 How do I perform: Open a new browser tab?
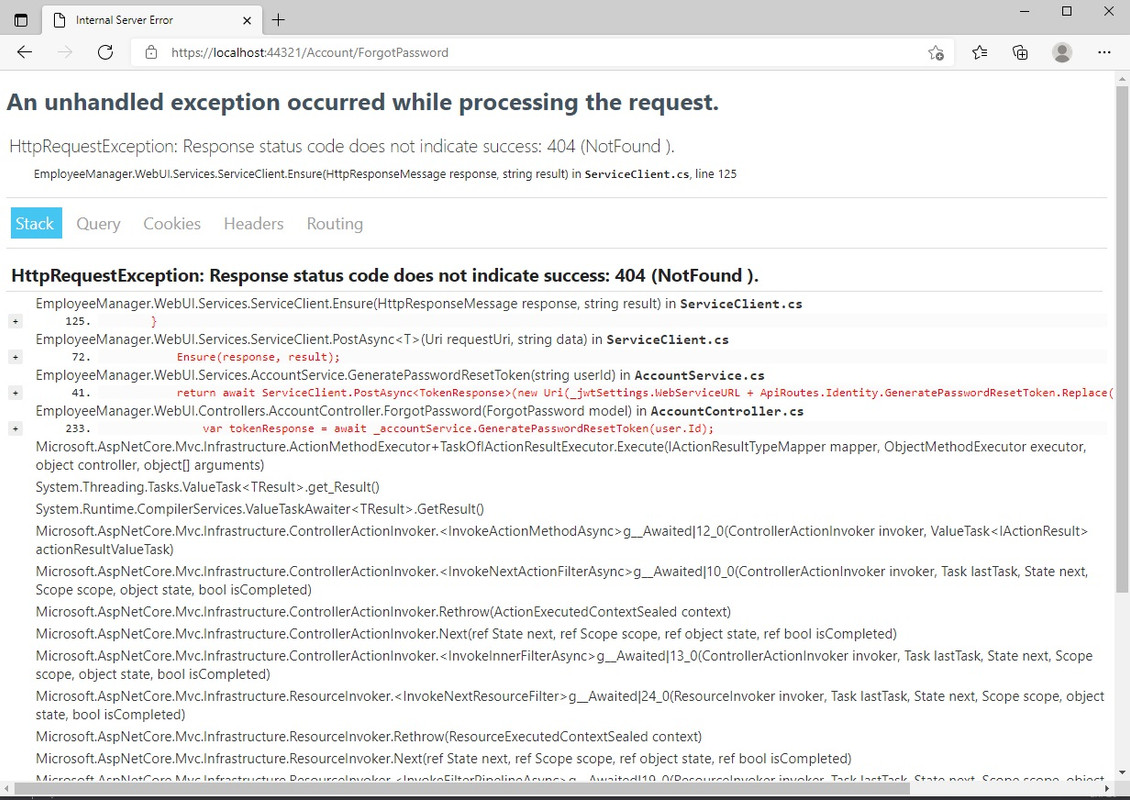[x=278, y=20]
